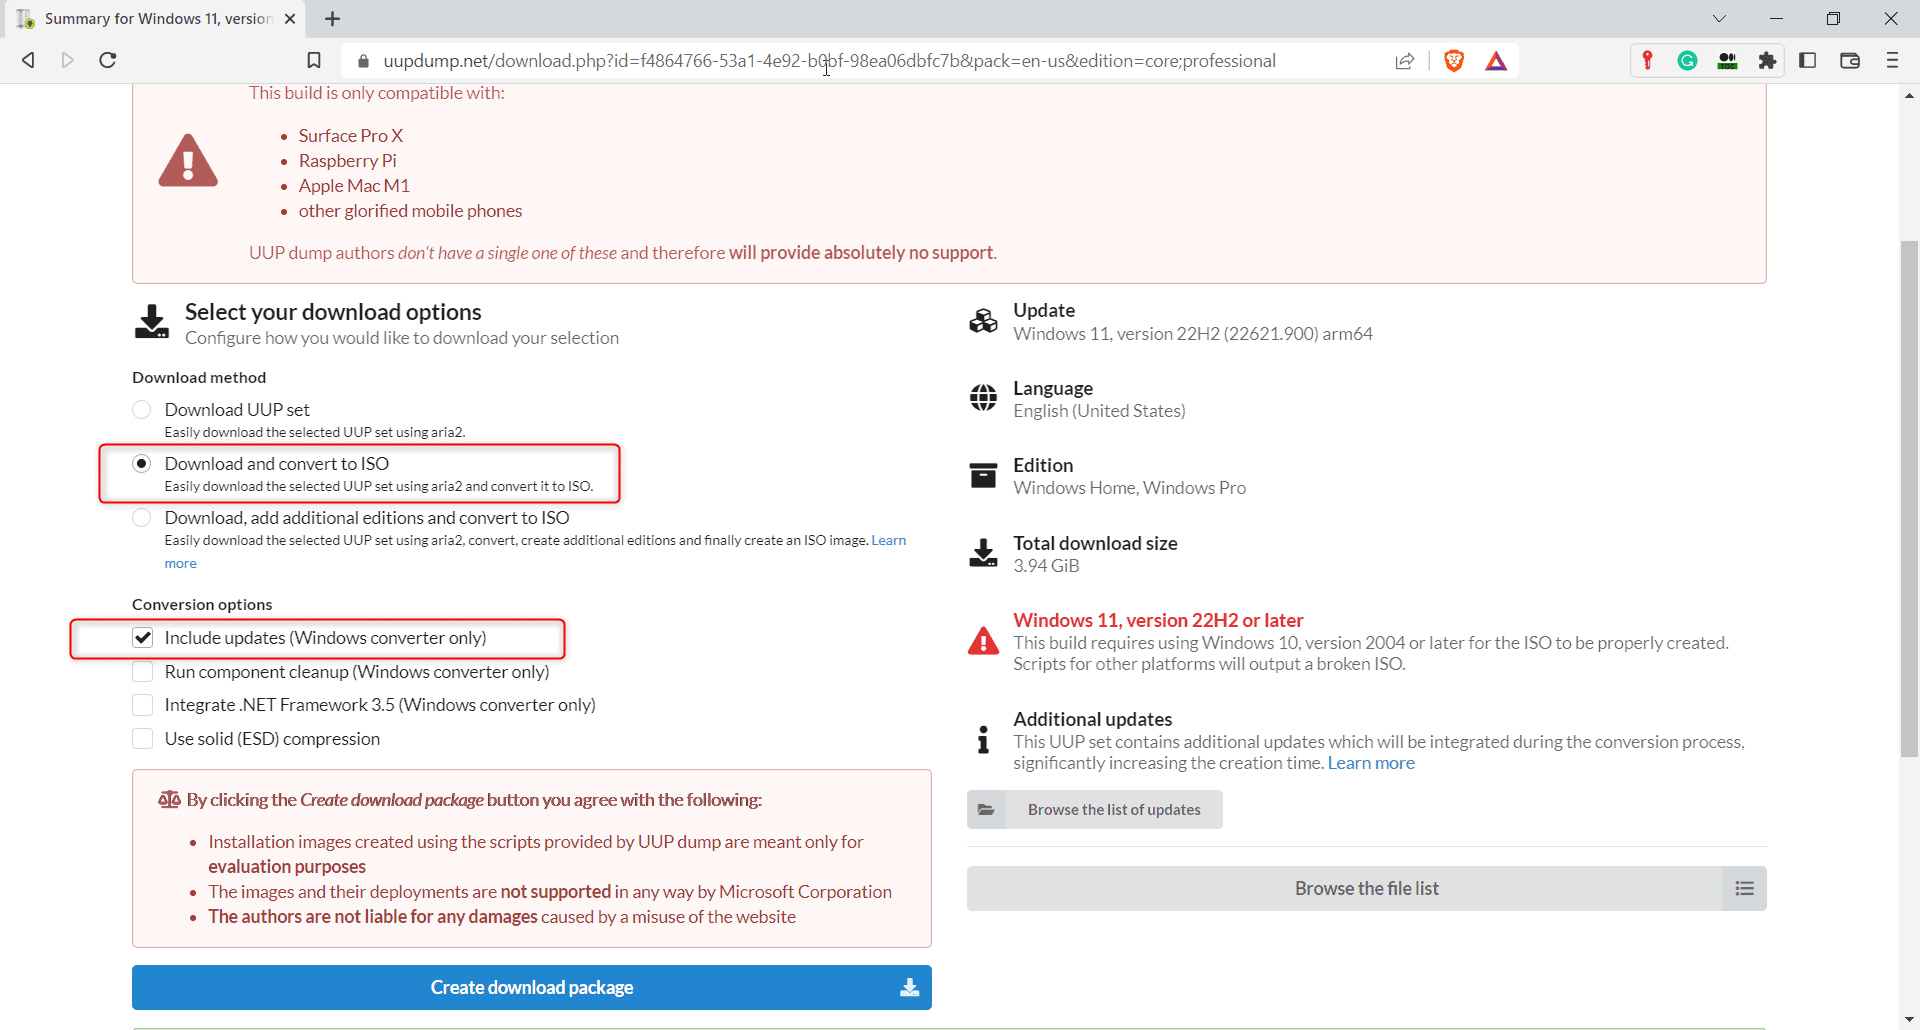
Task: Click the uupdump.net address bar URL
Action: 830,61
